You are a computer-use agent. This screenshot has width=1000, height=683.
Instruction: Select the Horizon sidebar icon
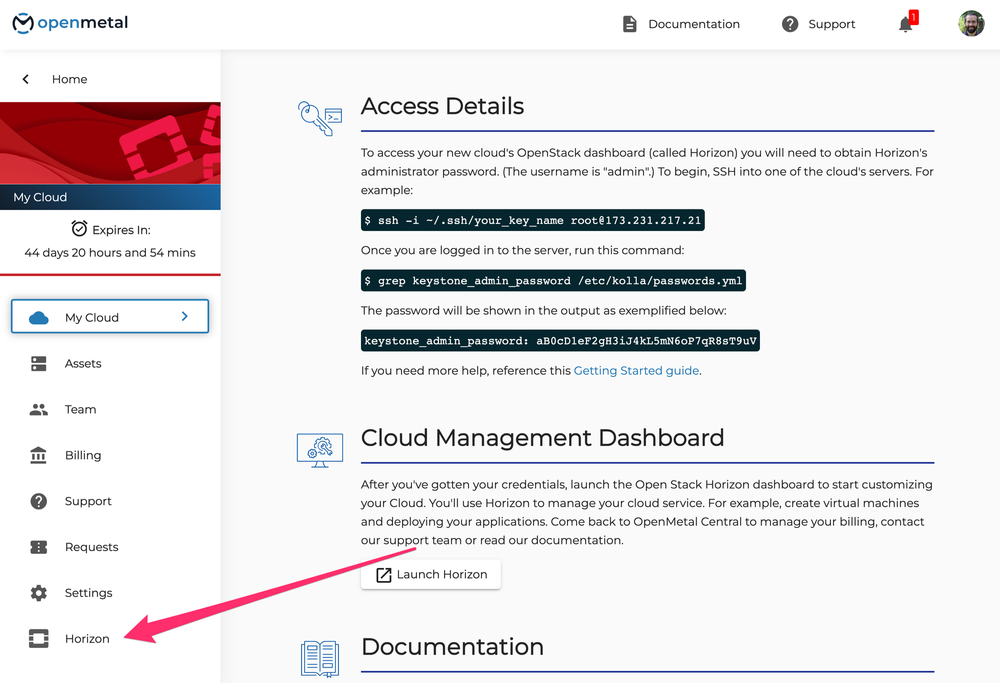(x=41, y=638)
